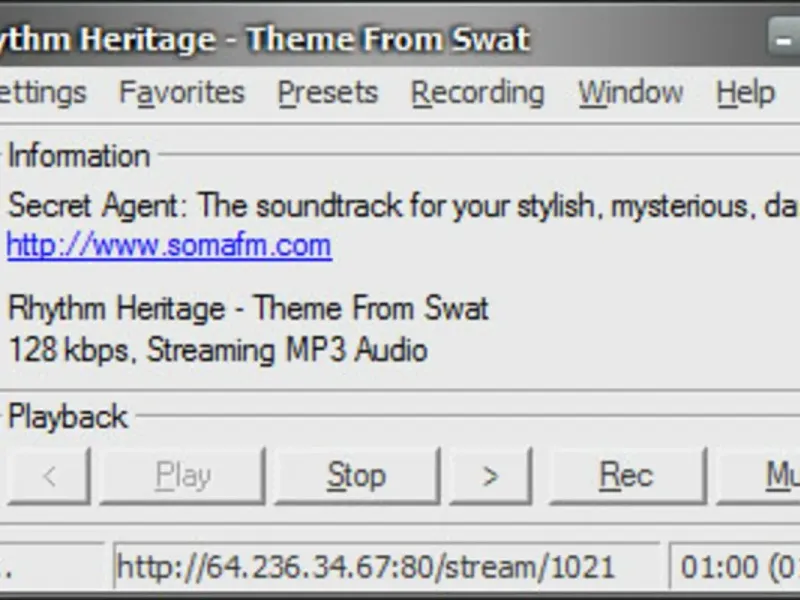Image resolution: width=800 pixels, height=600 pixels.
Task: Click the Rhythm Heritage - Theme From Swat track text
Action: (x=248, y=308)
